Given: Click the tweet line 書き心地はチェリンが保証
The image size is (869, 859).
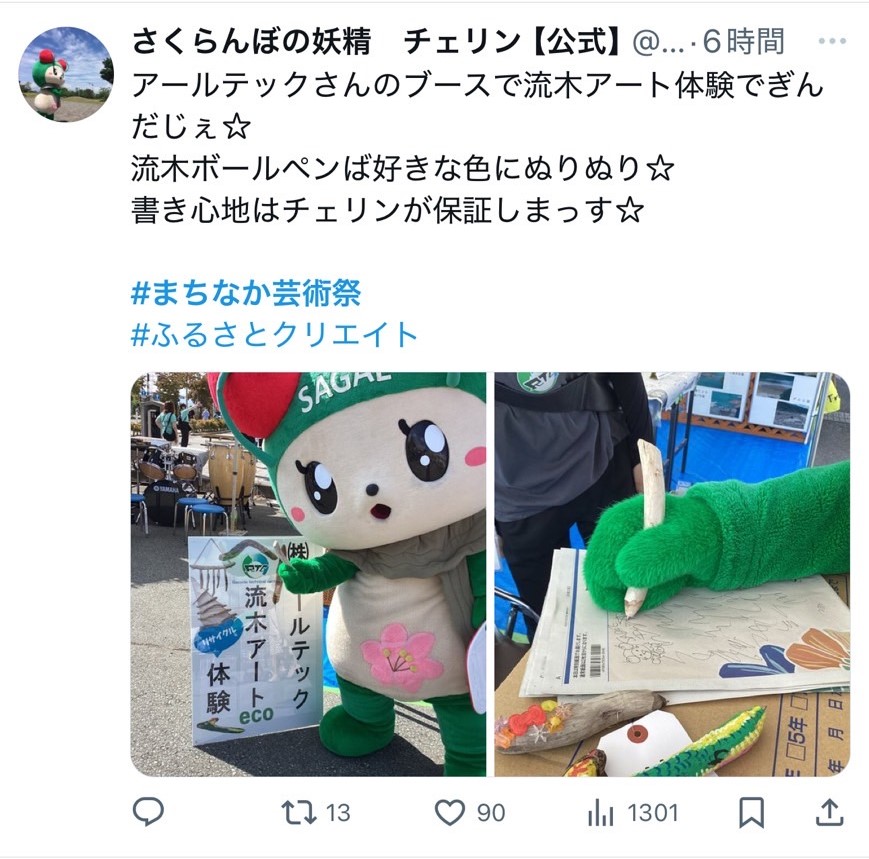Looking at the screenshot, I should [387, 210].
